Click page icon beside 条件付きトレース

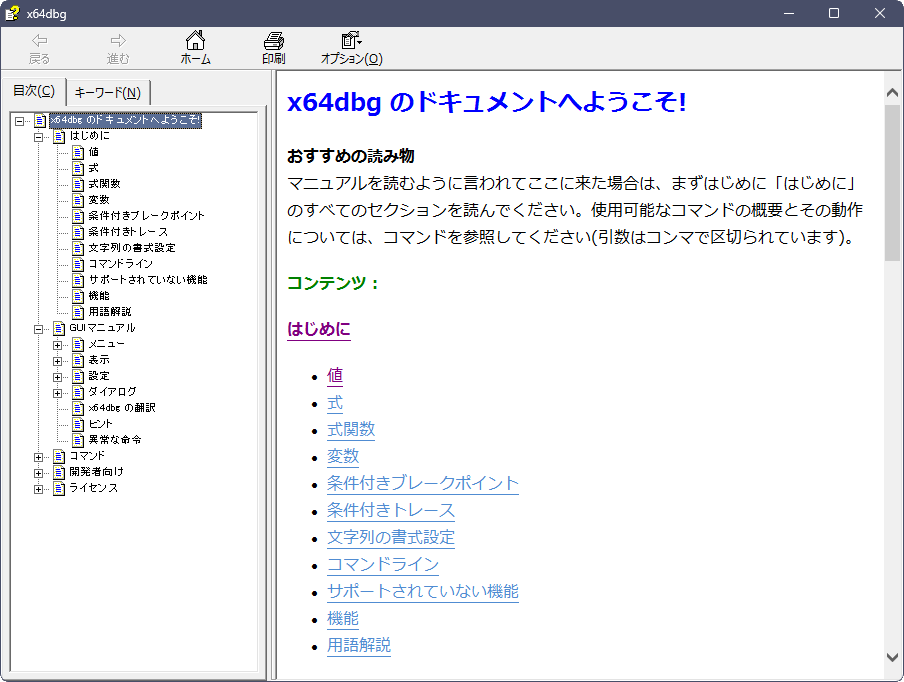coord(78,232)
